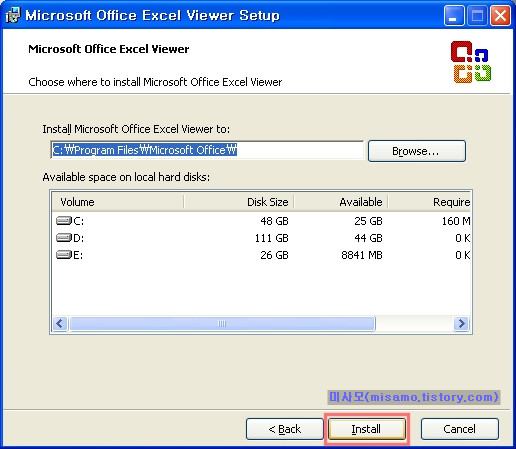Click the Available column header
Viewport: 516px width, 449px height.
[341, 202]
